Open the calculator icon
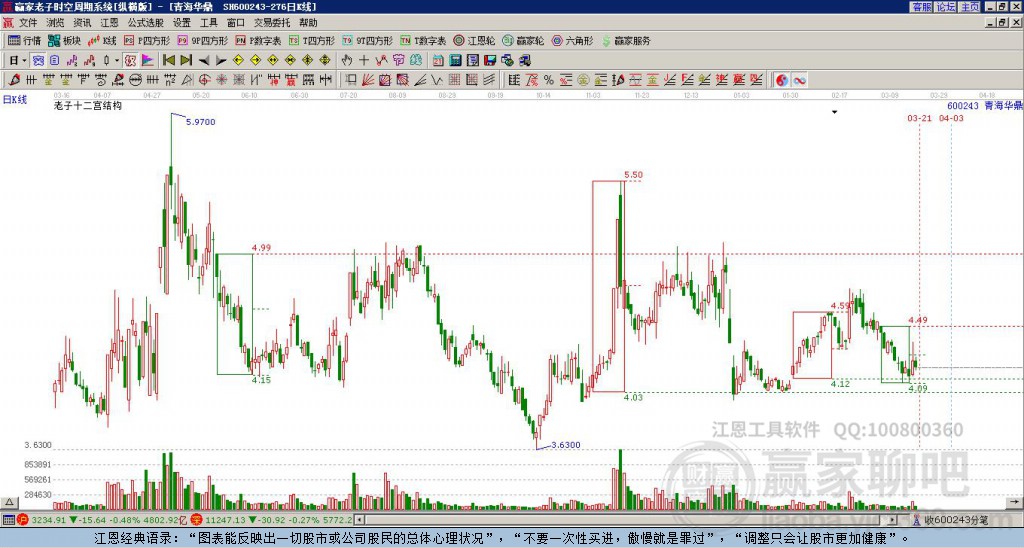The height and width of the screenshot is (548, 1024). [455, 60]
